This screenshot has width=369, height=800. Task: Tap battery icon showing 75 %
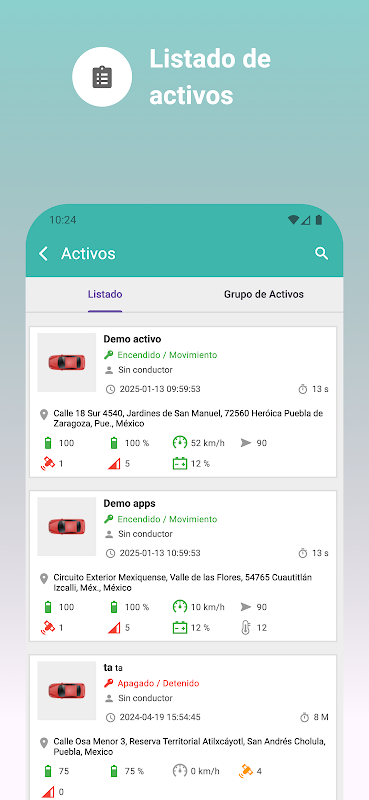tap(114, 771)
